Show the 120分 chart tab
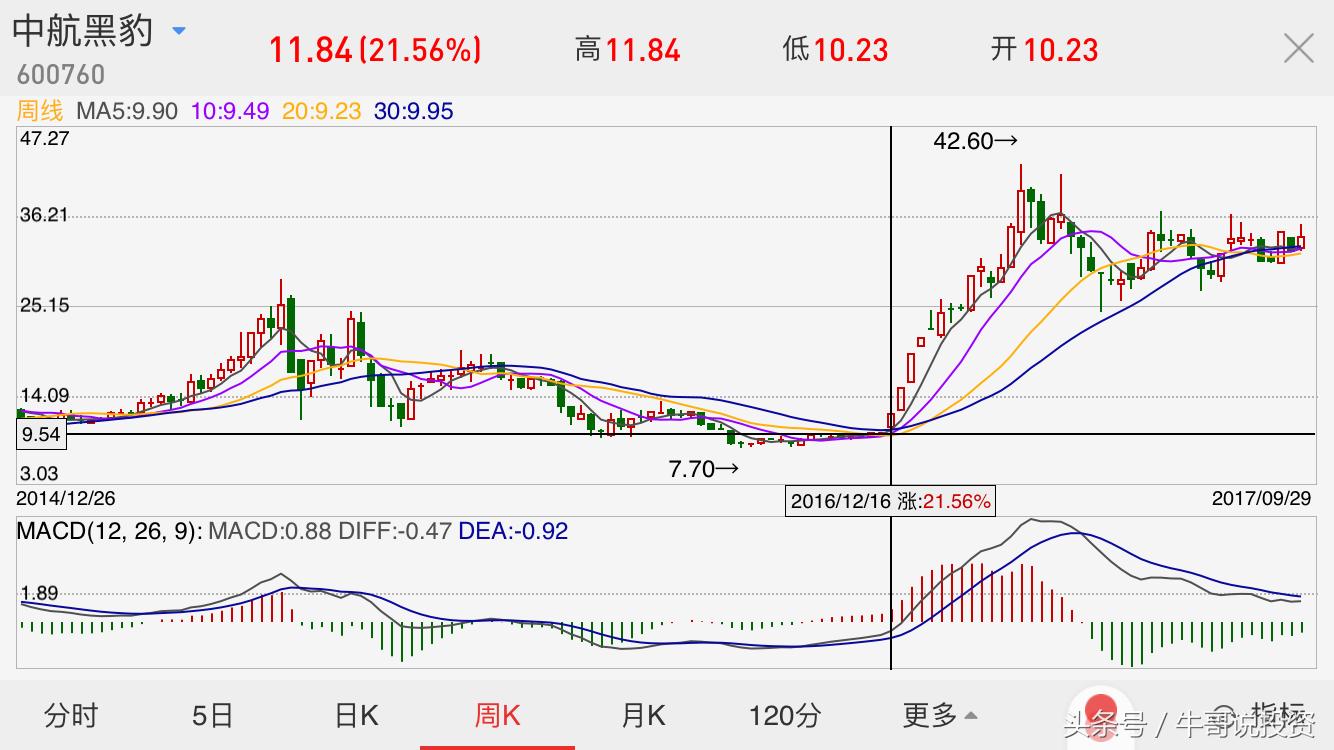This screenshot has height=750, width=1334. (x=785, y=715)
